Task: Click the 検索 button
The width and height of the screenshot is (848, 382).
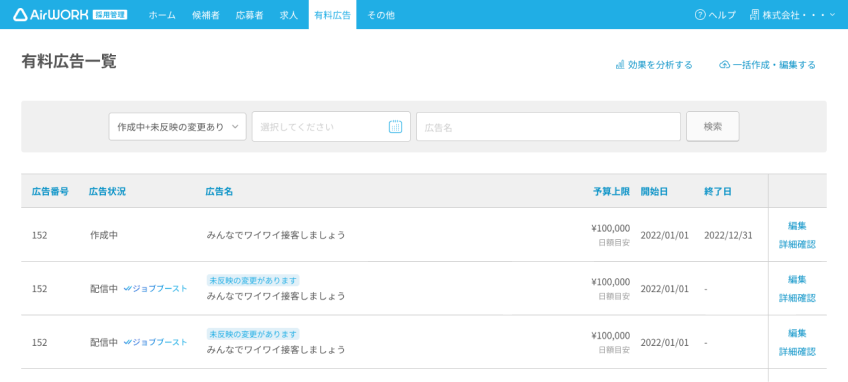Action: (713, 127)
